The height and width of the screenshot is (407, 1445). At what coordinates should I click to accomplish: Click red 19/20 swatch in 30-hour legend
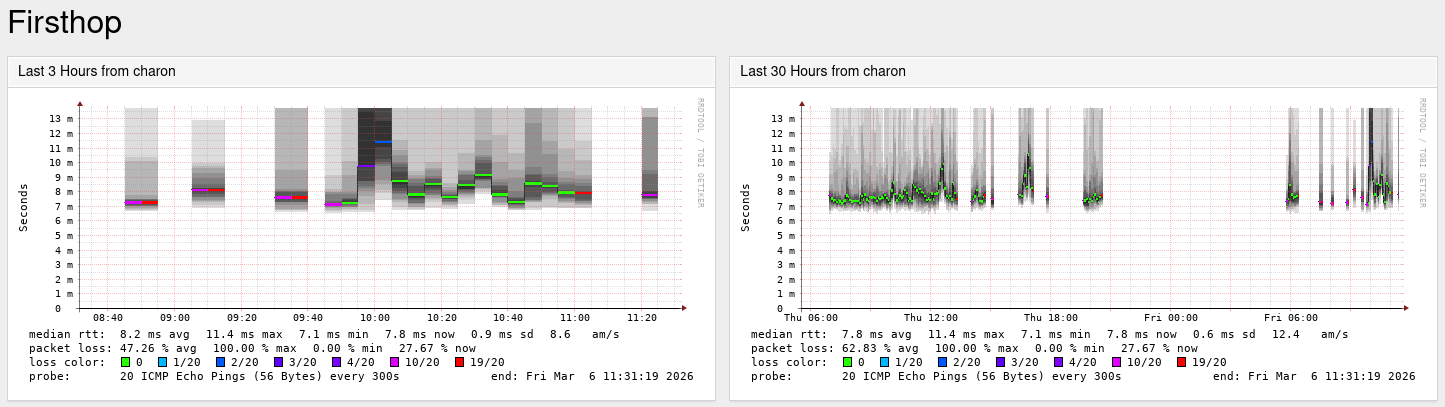1182,362
